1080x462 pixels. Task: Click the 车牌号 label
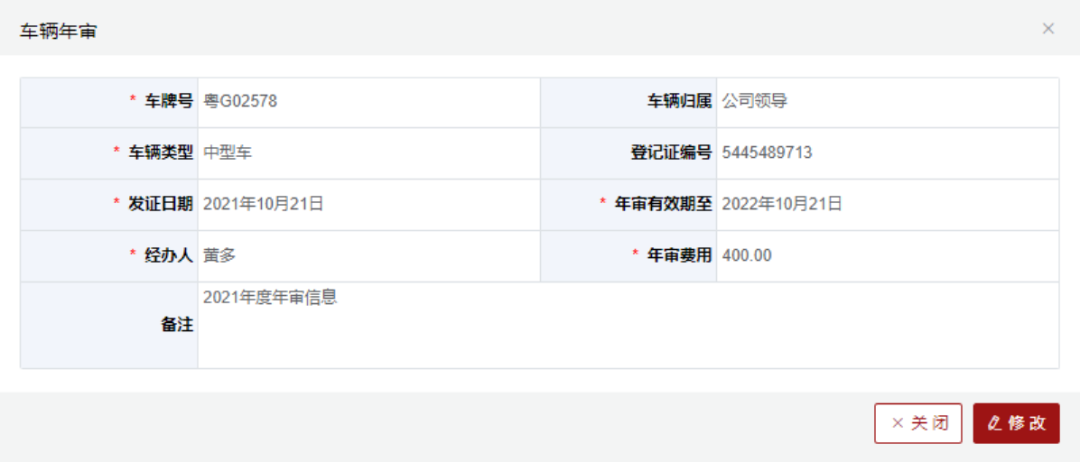click(x=169, y=102)
